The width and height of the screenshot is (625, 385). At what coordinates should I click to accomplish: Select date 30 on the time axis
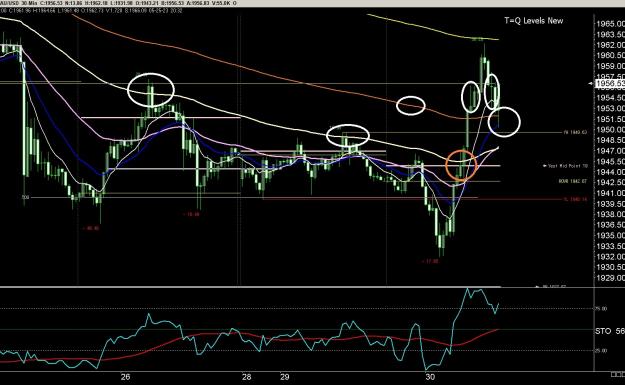(x=430, y=377)
